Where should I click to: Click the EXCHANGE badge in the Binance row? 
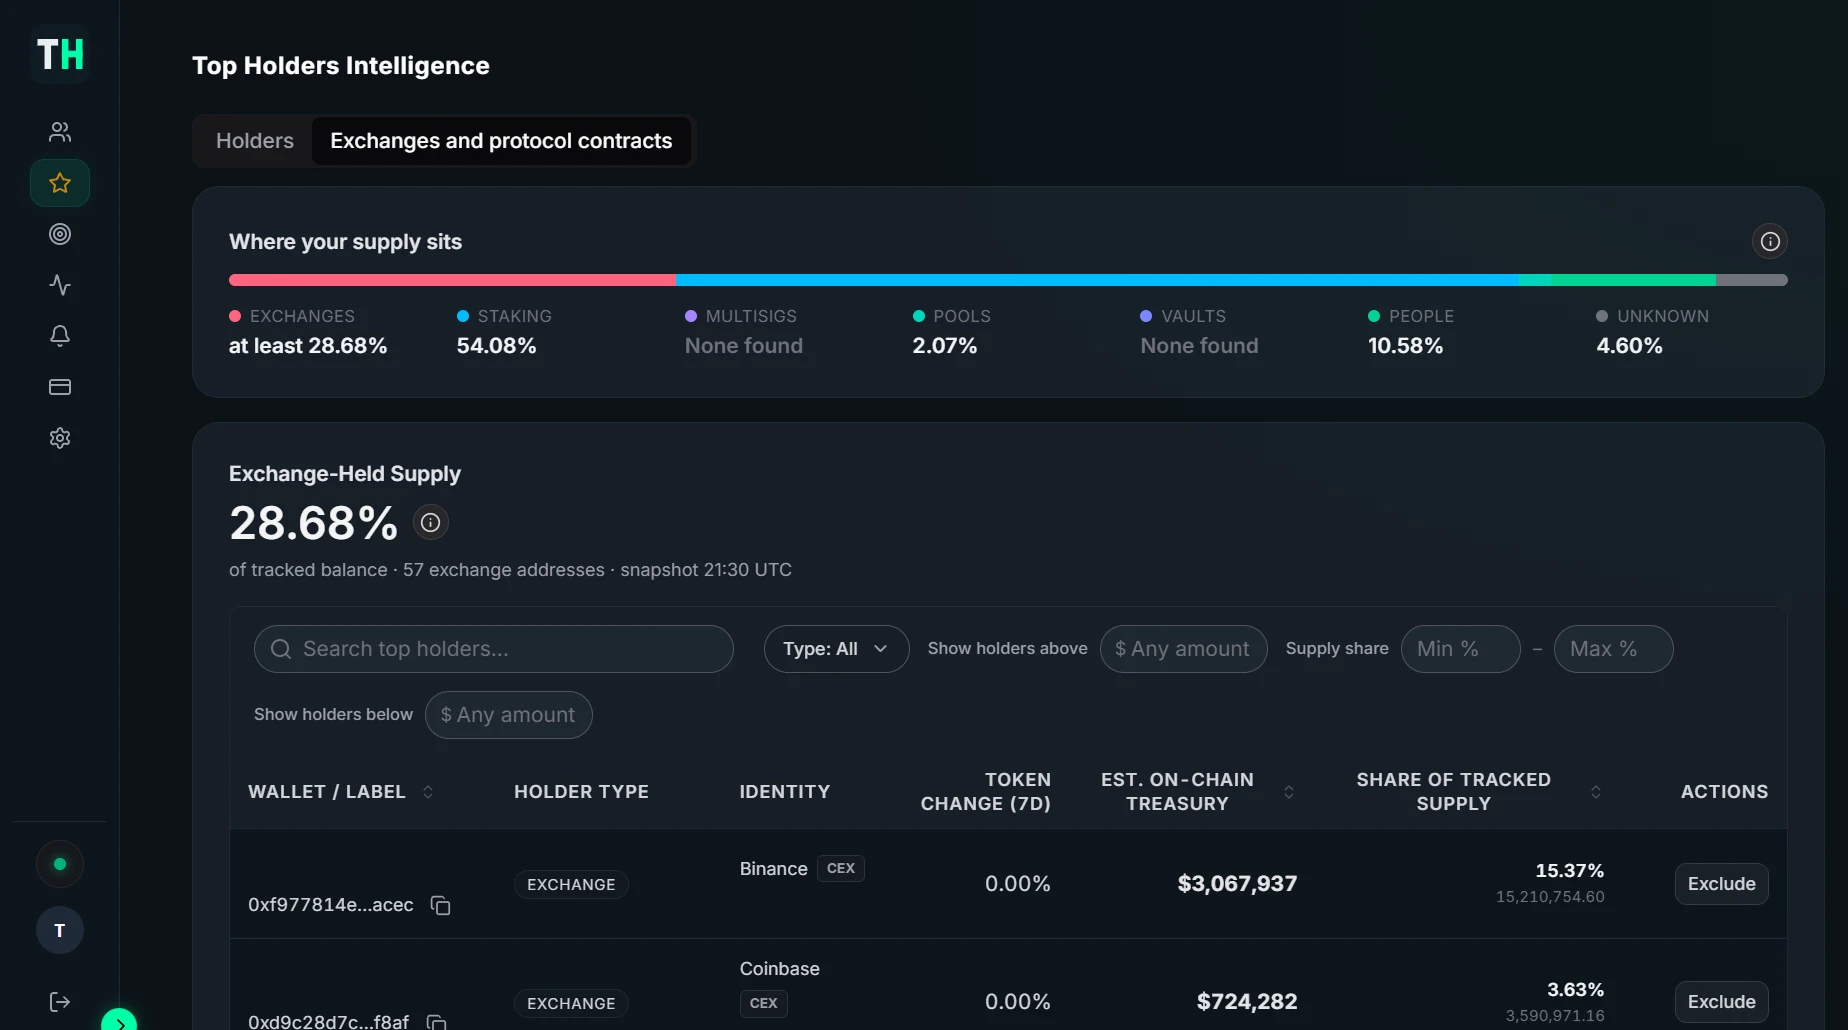(571, 885)
